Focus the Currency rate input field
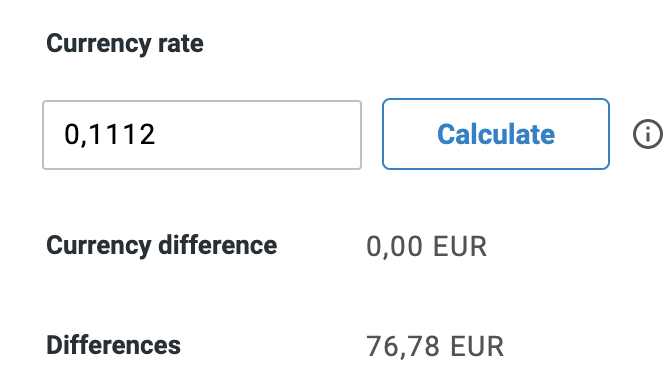Screen dimensions: 670x392 [202, 135]
